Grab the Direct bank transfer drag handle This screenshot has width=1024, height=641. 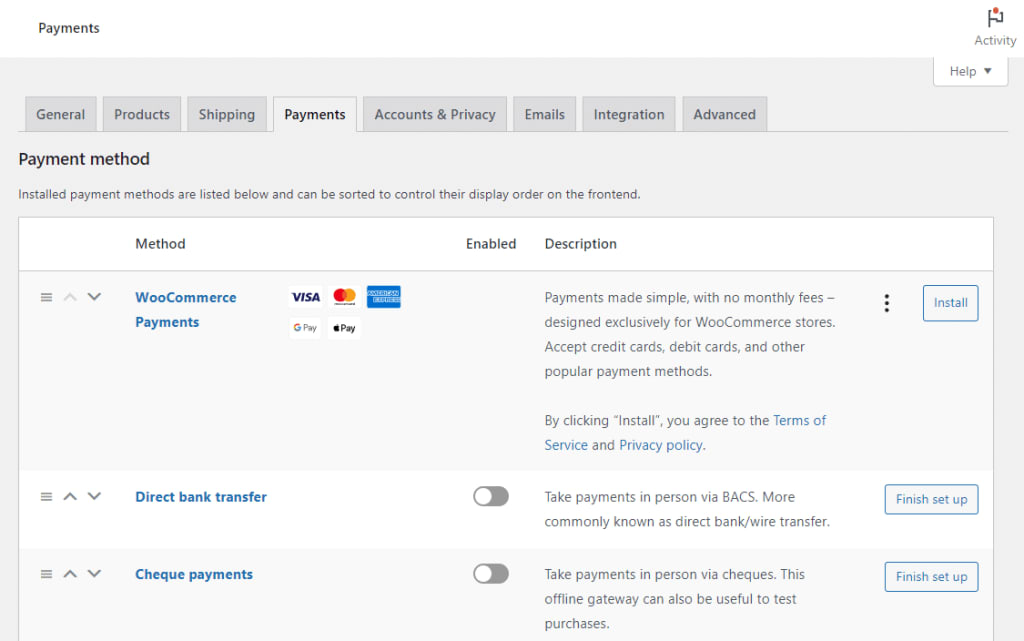[46, 497]
